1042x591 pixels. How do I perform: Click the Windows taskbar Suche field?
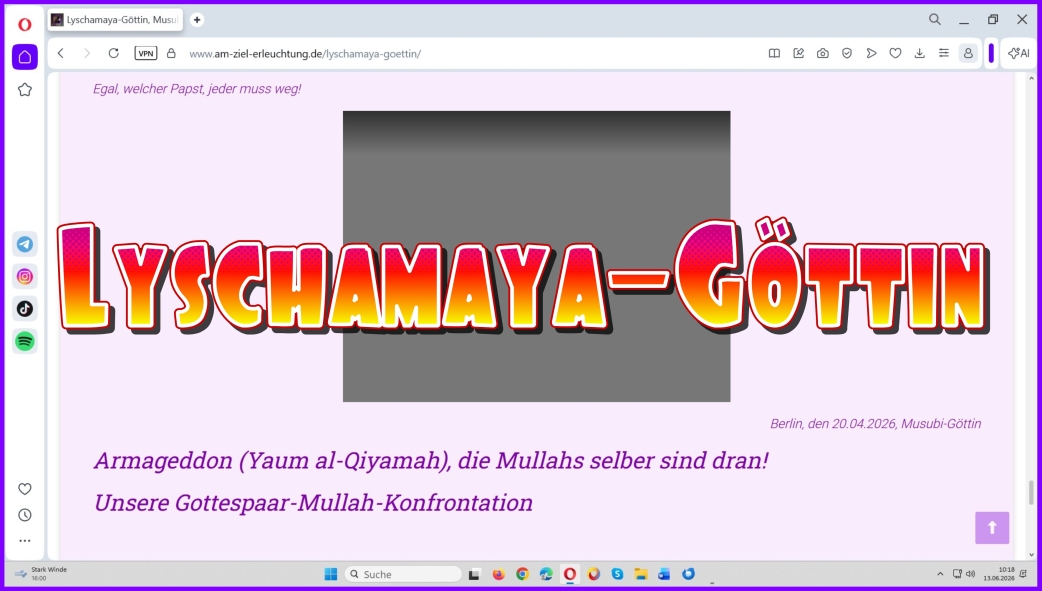[403, 574]
